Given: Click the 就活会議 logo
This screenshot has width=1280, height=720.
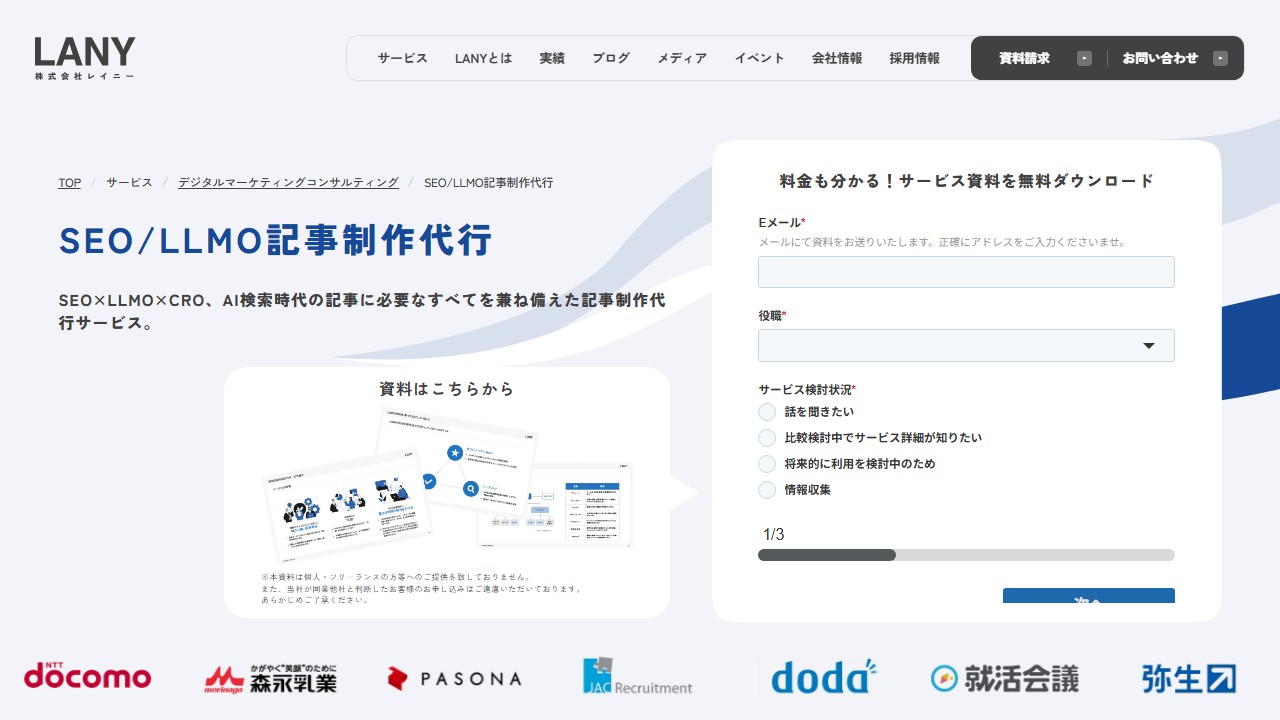Looking at the screenshot, I should (1005, 678).
